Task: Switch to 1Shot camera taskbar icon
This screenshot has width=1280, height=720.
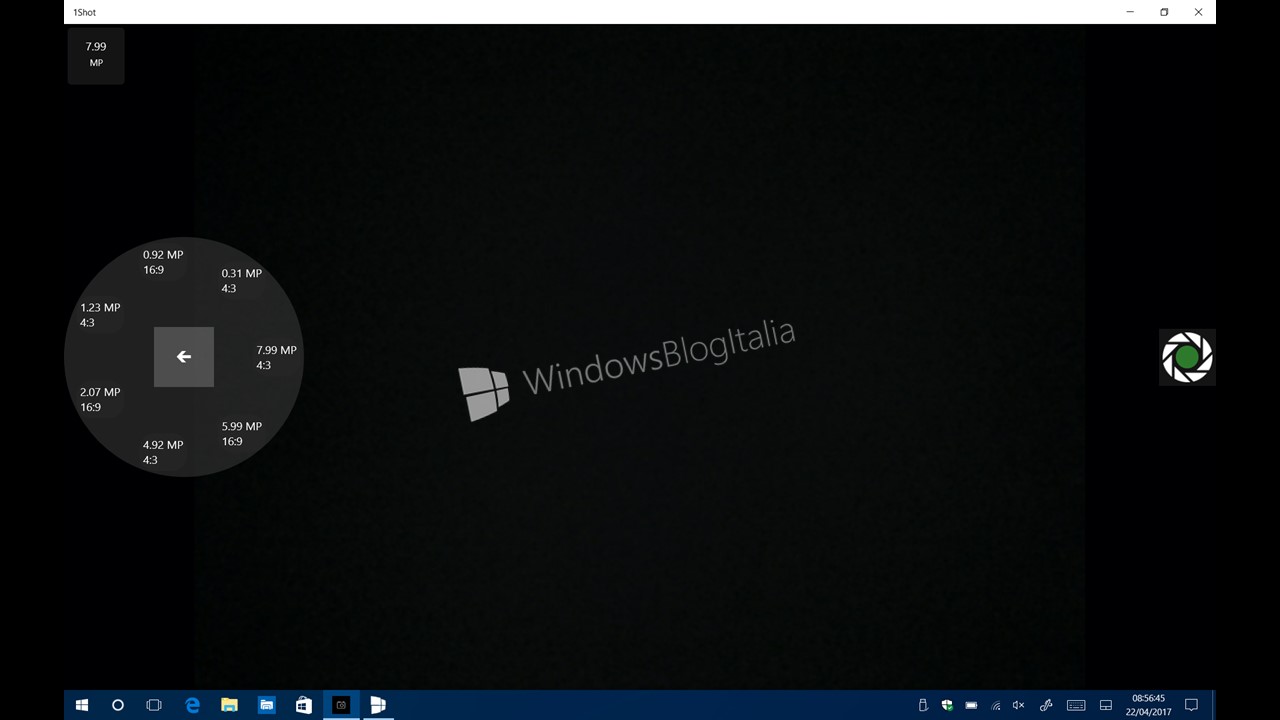Action: click(341, 705)
